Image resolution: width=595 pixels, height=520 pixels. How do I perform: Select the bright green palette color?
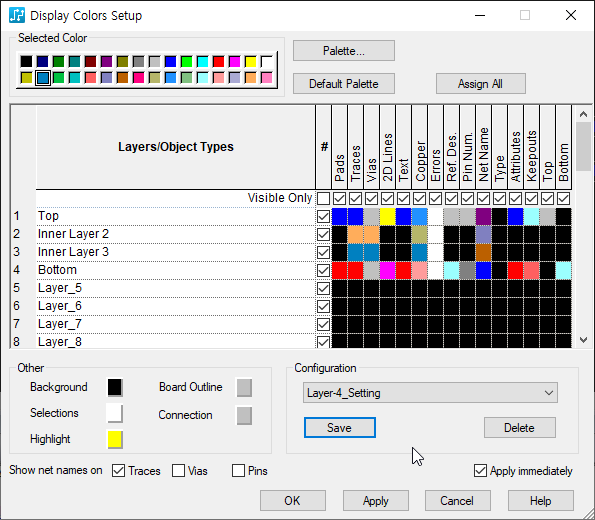pos(187,61)
